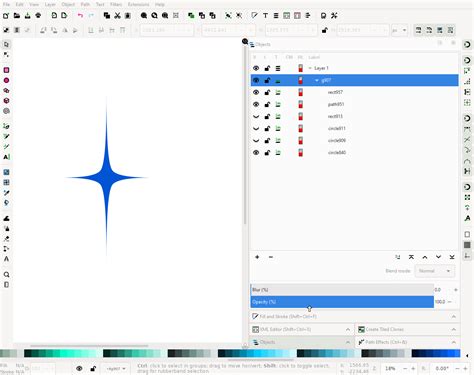Open Text and Font dialog toolbar icon

tap(265, 15)
